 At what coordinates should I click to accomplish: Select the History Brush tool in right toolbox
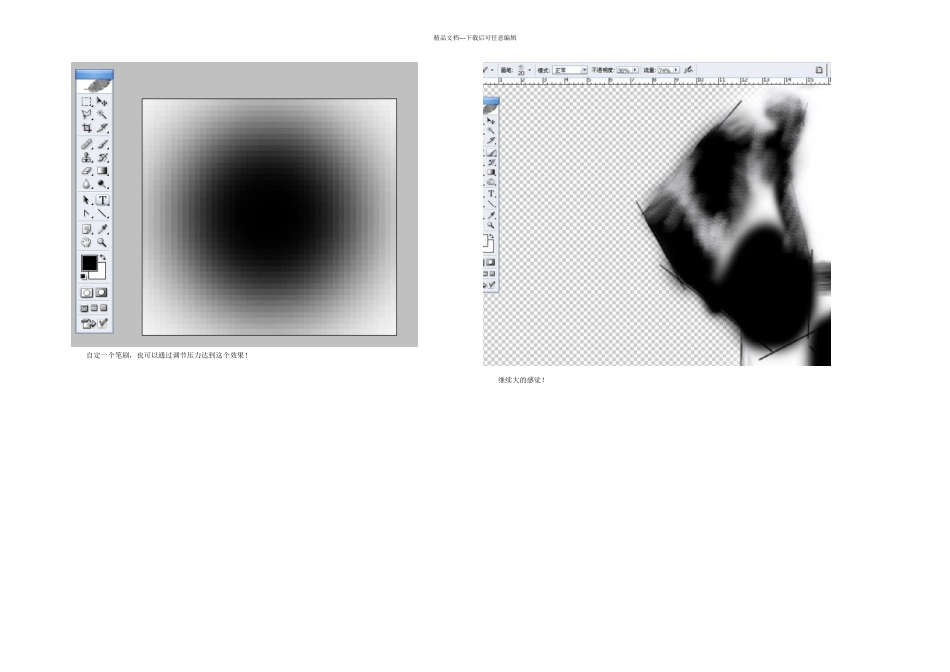point(491,162)
